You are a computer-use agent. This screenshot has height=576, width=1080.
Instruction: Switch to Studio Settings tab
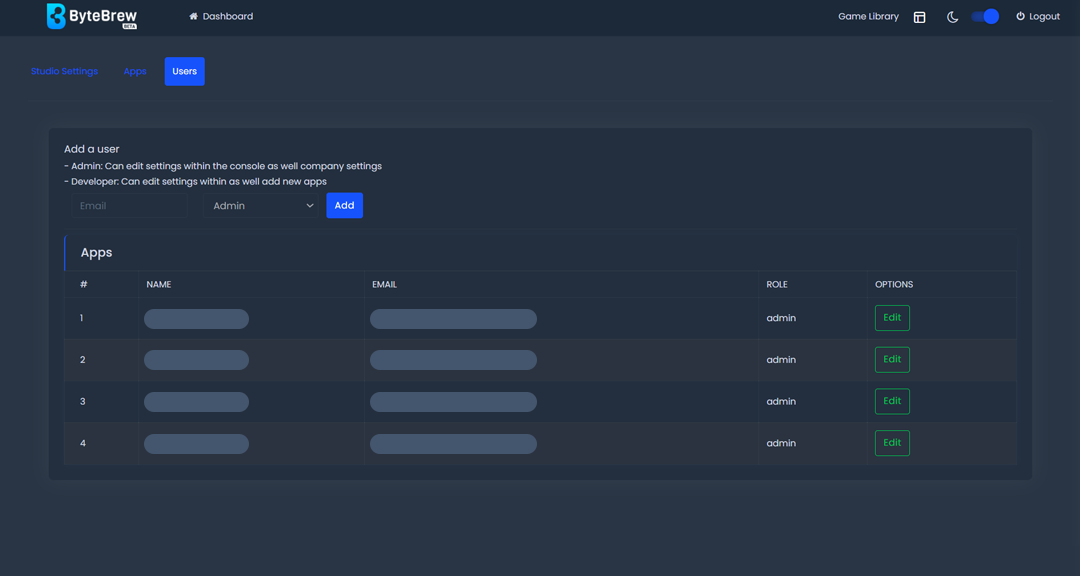64,72
